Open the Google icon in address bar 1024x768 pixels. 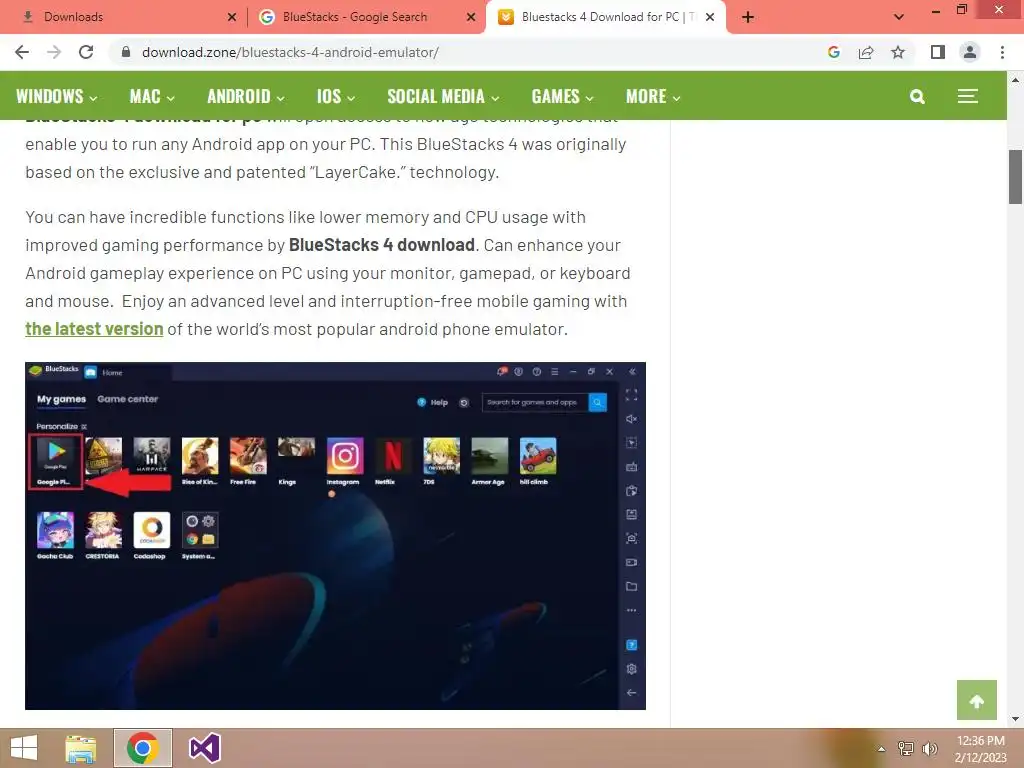pyautogui.click(x=834, y=52)
